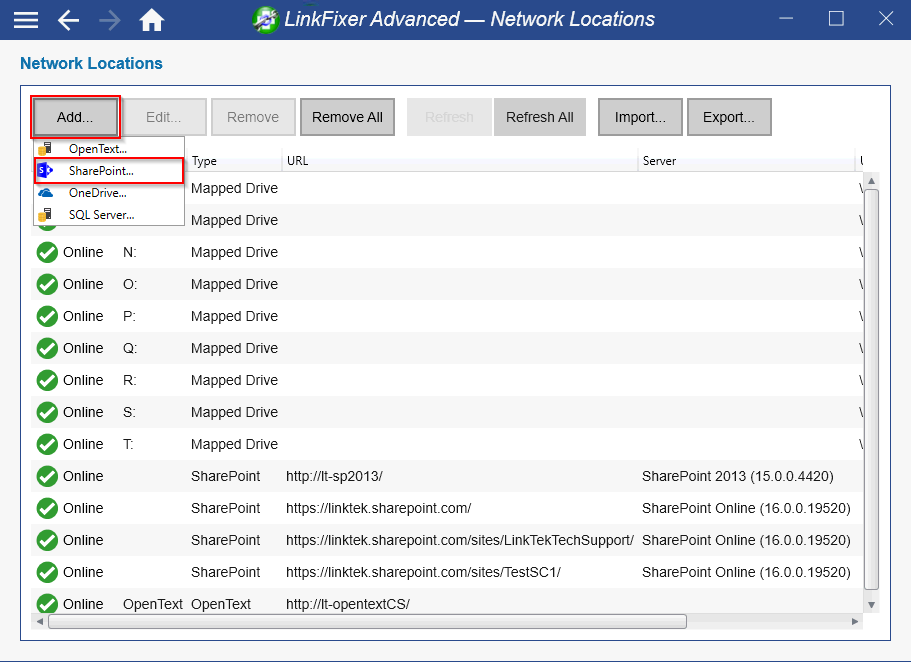
Task: Open the Import... dialog
Action: tap(640, 117)
